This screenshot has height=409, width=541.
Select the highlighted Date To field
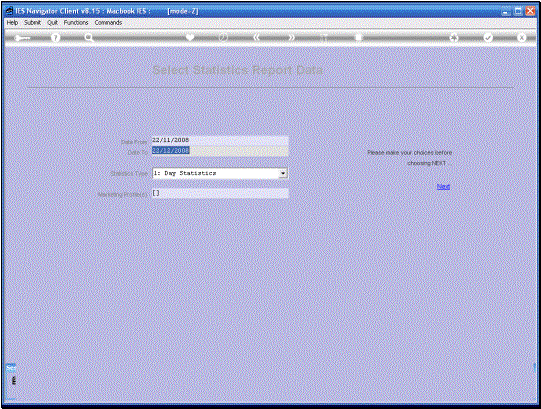coord(220,151)
